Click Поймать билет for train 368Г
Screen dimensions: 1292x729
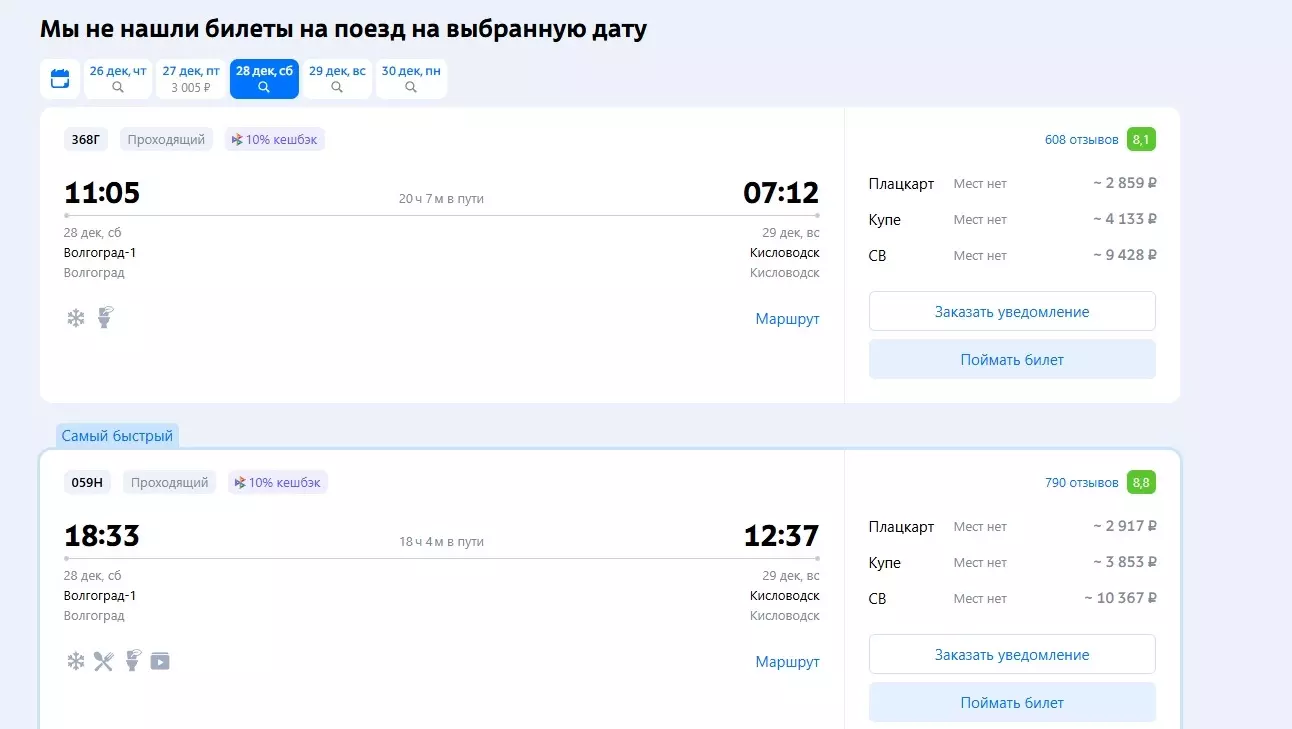click(1012, 359)
